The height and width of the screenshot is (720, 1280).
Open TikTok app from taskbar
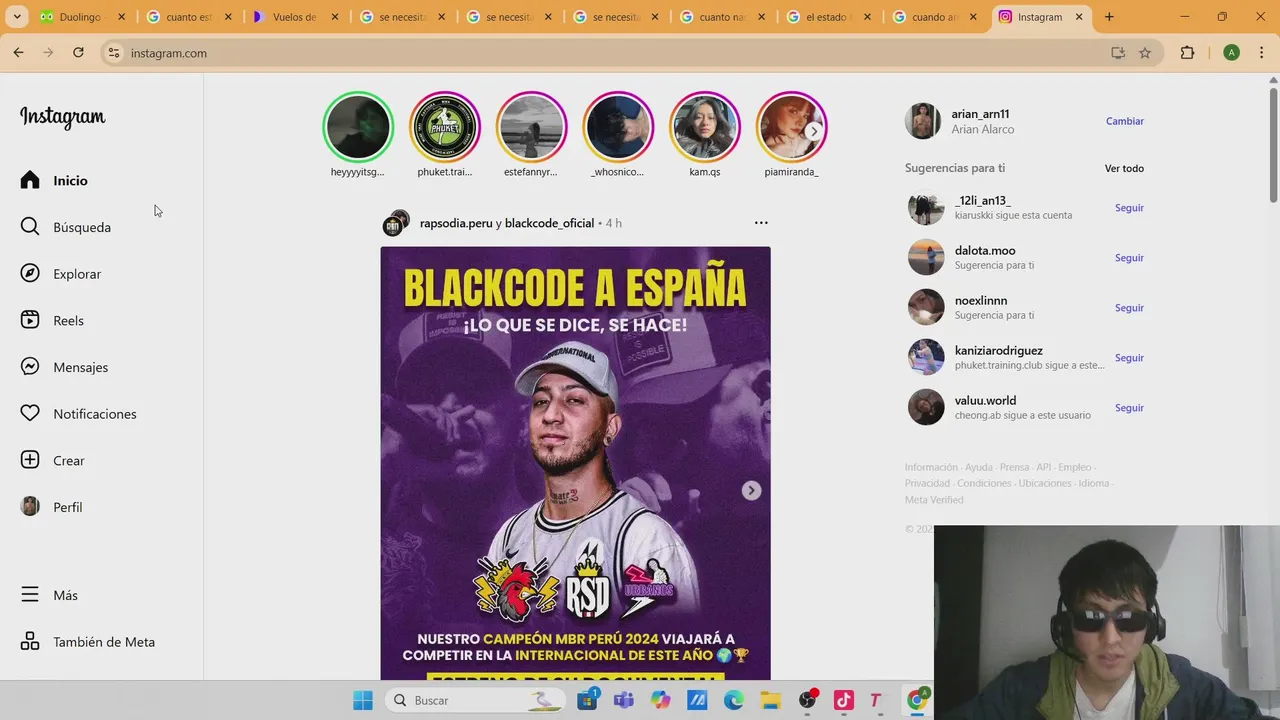(843, 700)
